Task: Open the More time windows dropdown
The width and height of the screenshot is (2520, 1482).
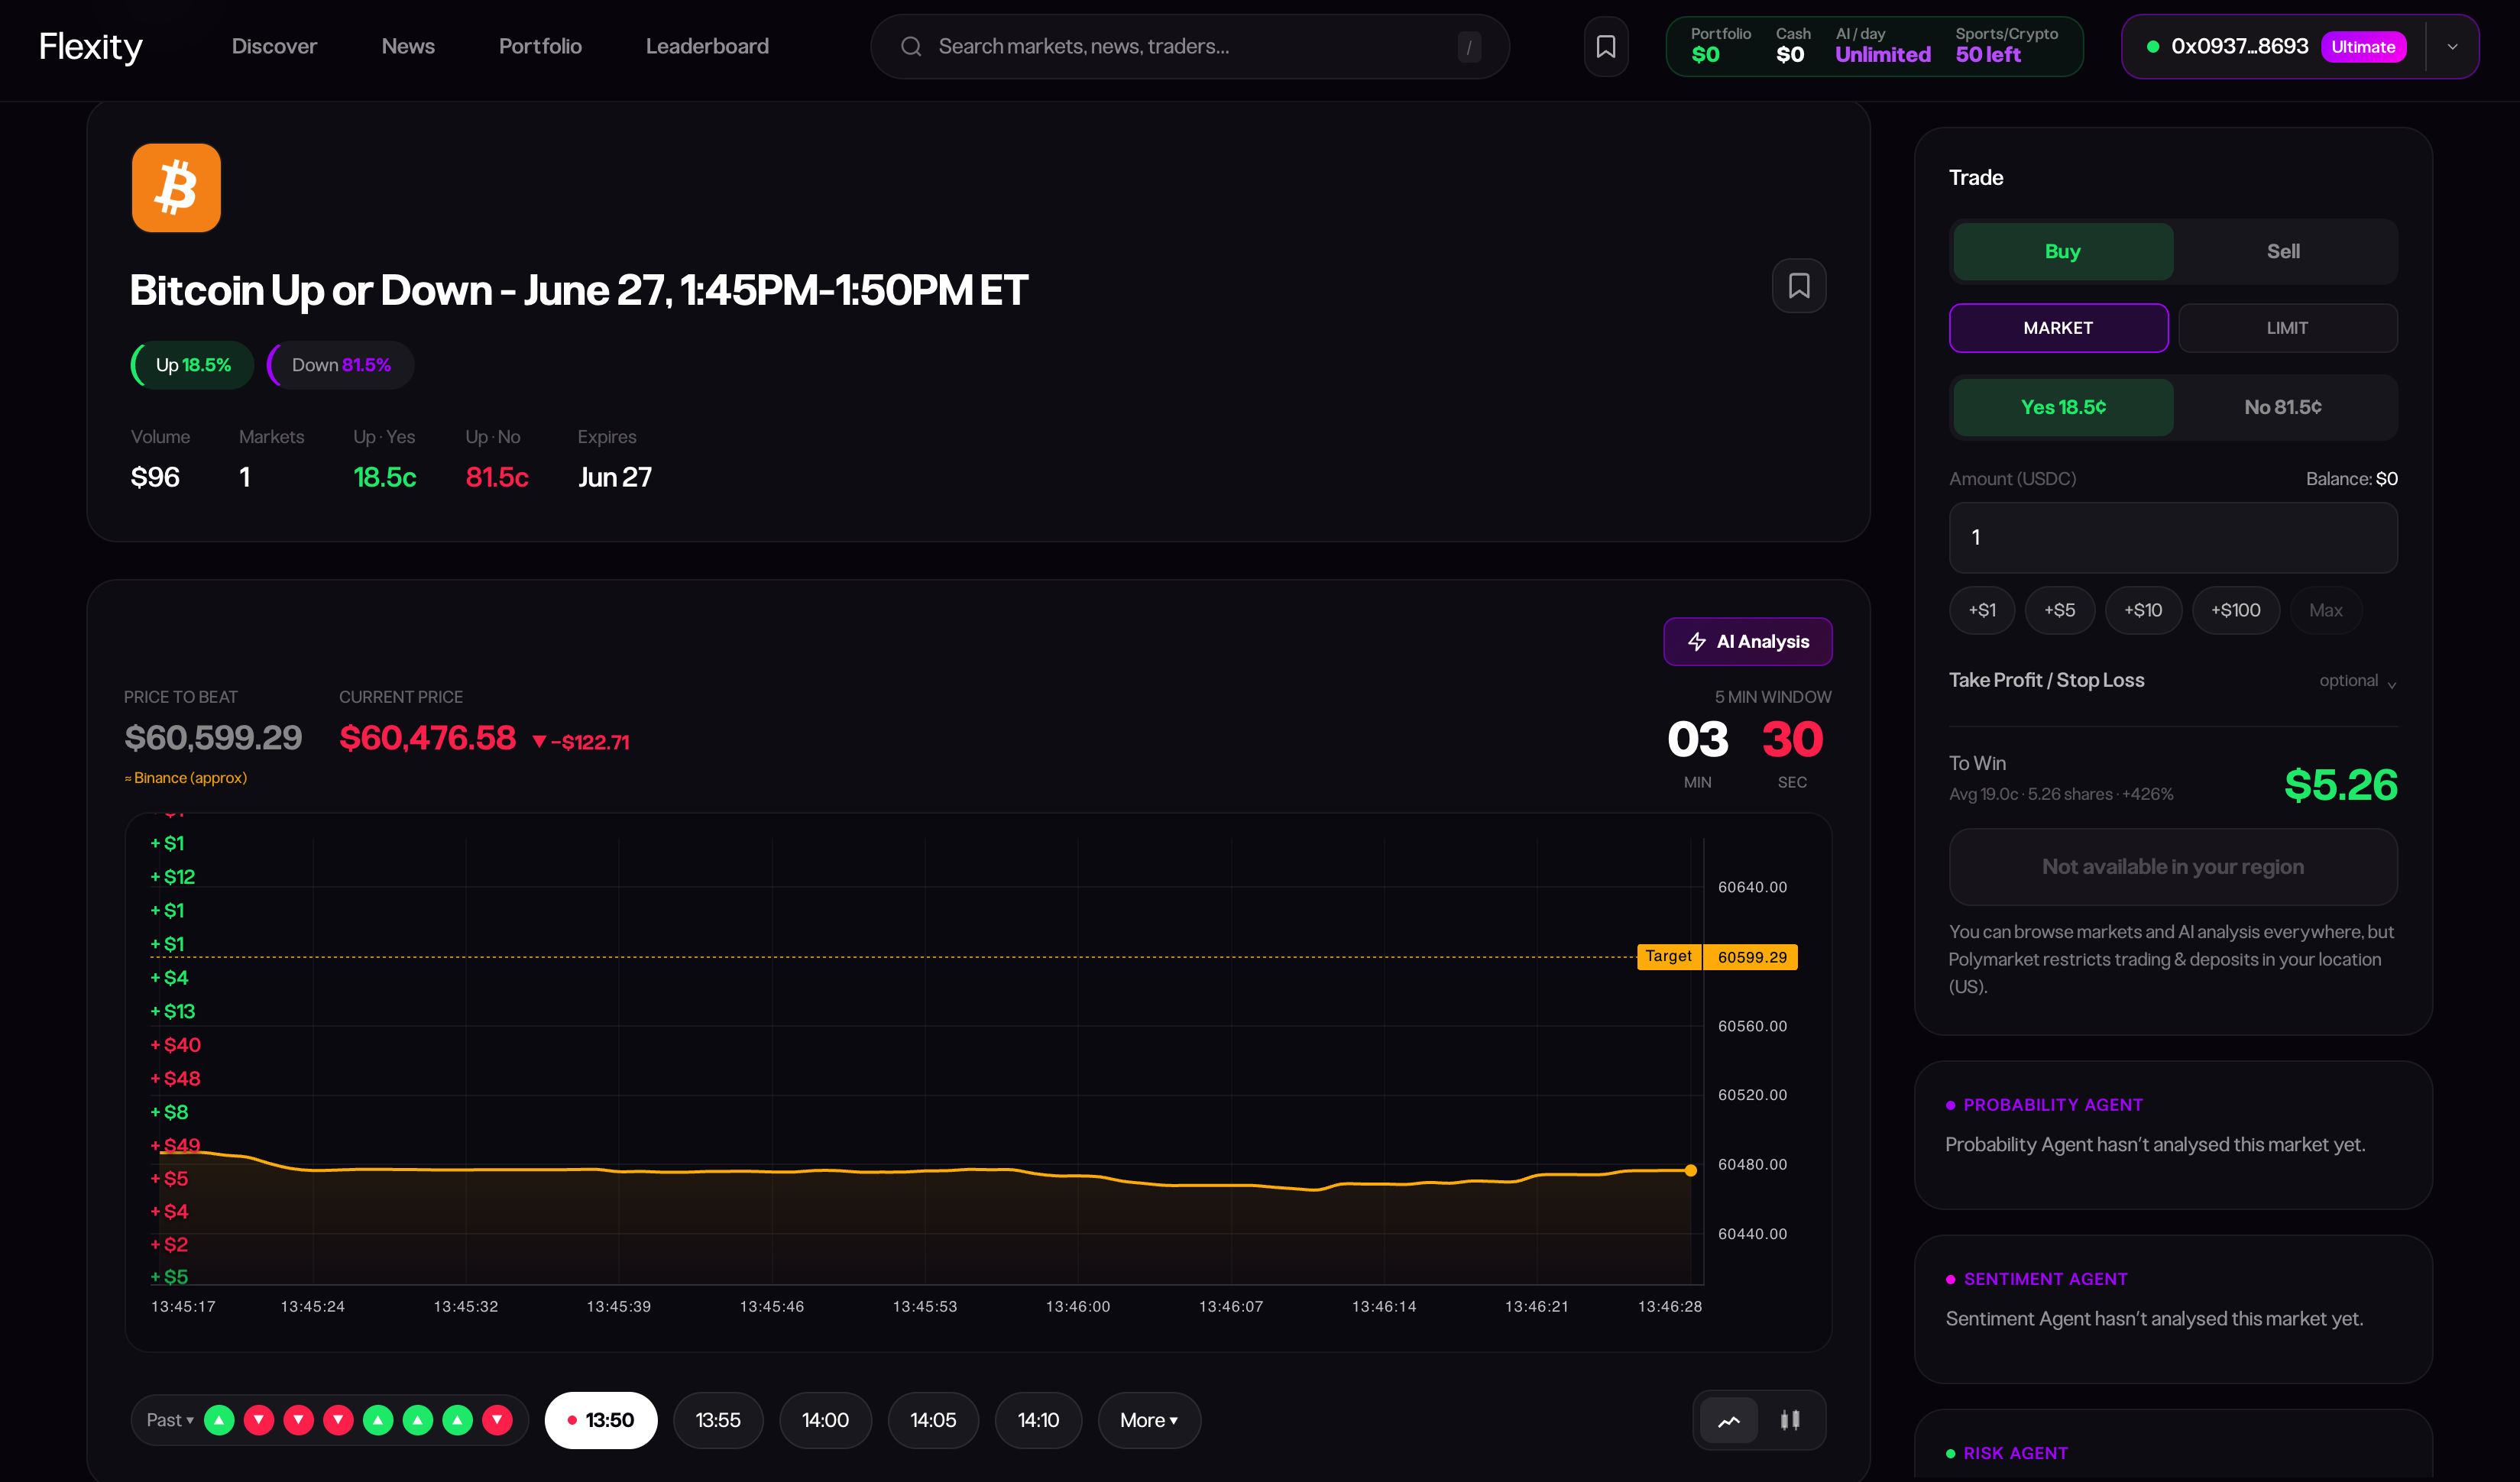Action: (1149, 1420)
